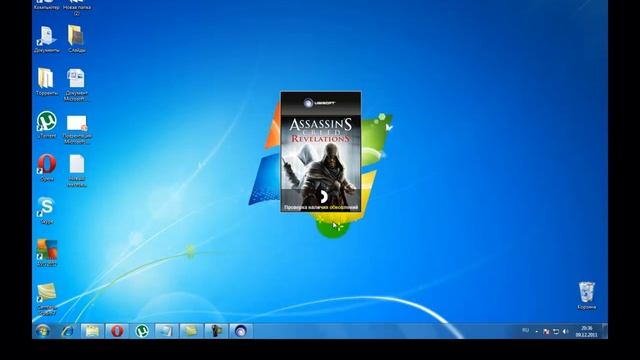Open the taskbar clock and date

click(587, 331)
